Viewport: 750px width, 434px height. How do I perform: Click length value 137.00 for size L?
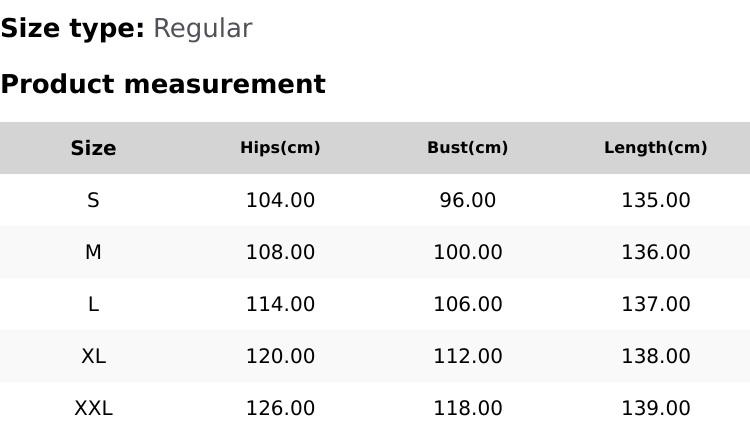coord(655,304)
